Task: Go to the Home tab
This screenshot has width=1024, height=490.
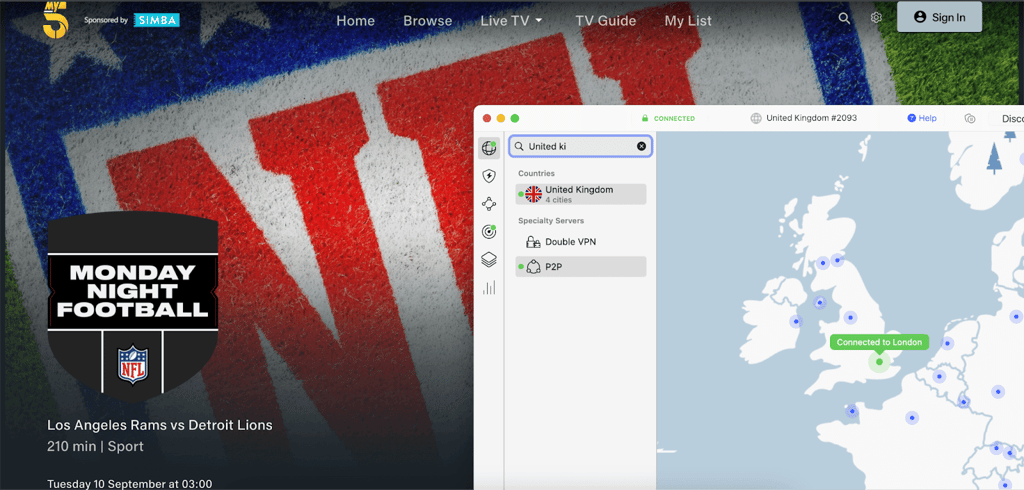Action: coord(355,21)
